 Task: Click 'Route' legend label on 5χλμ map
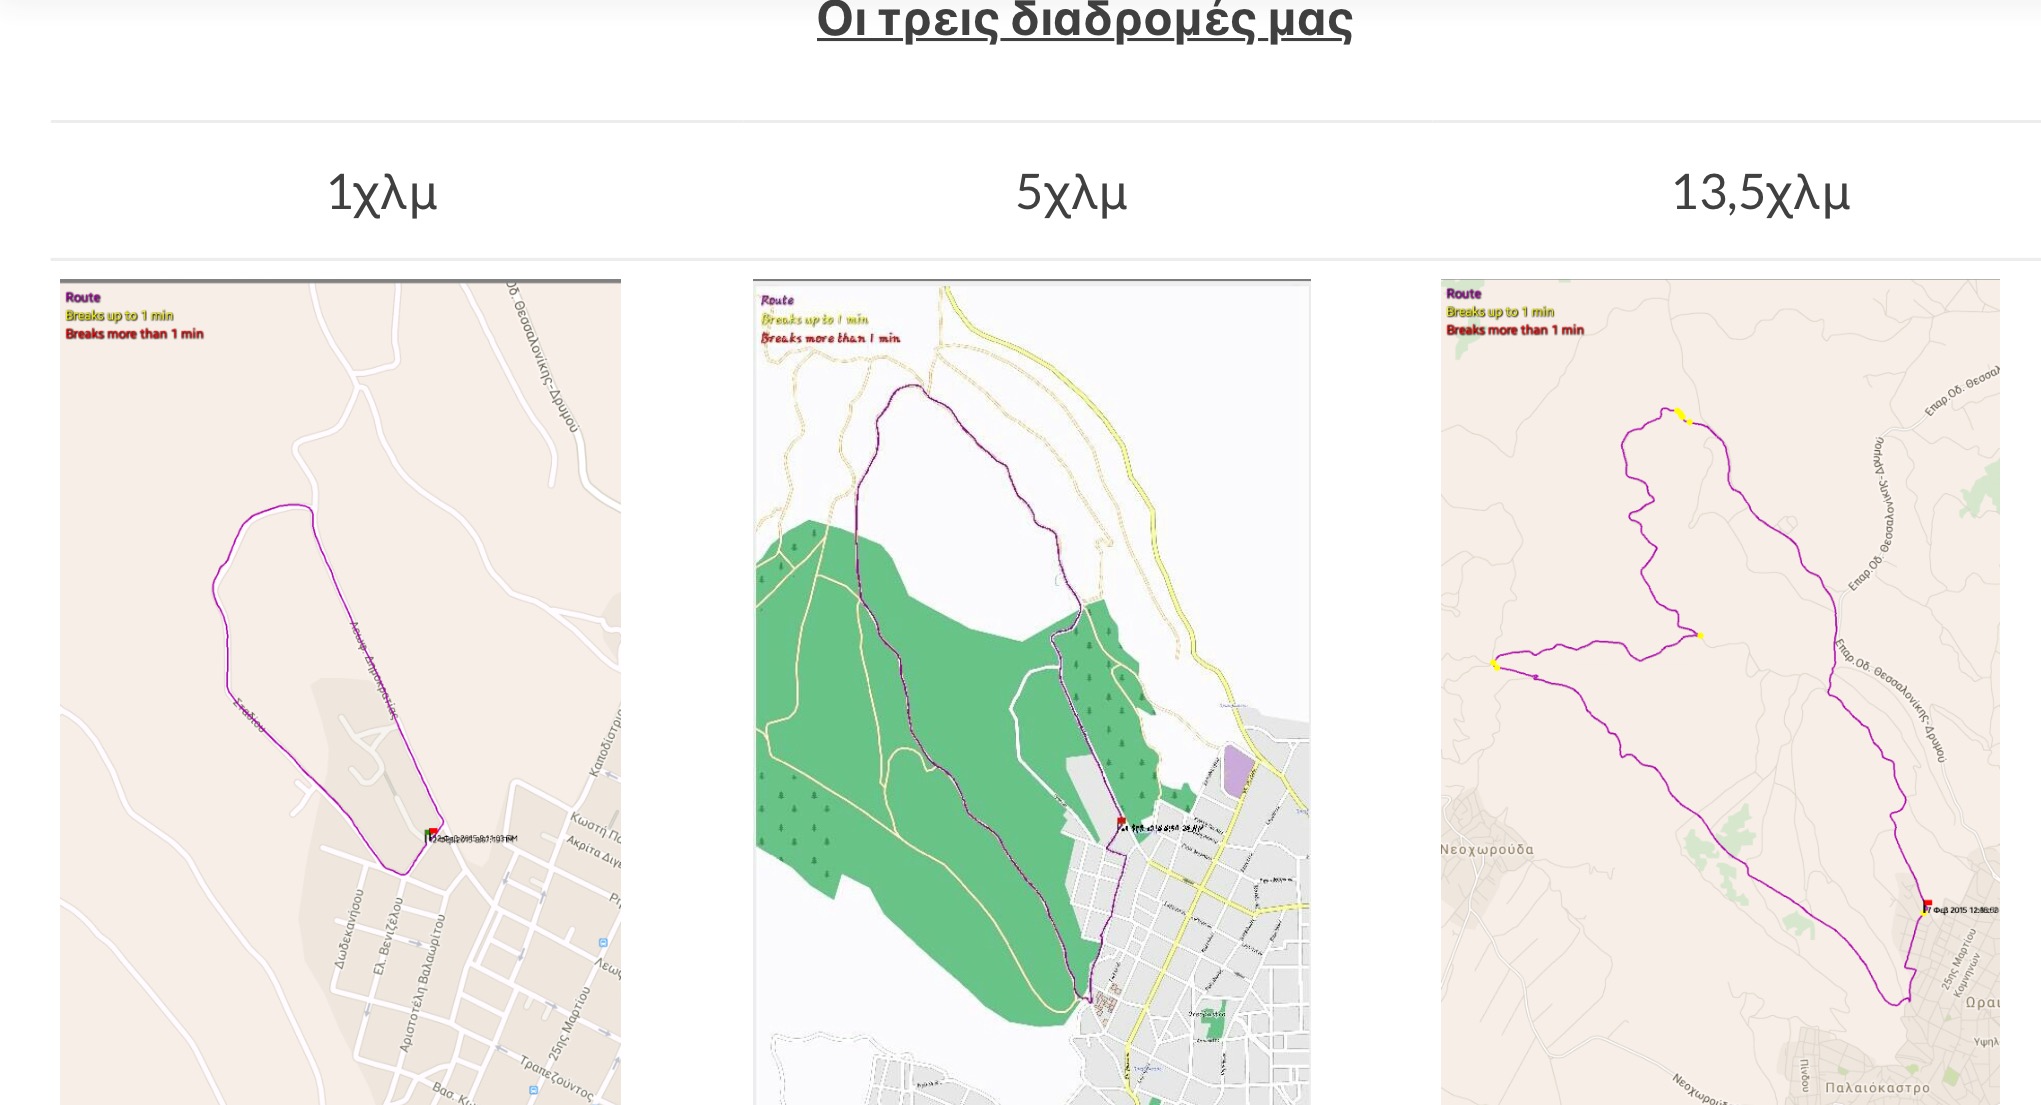pyautogui.click(x=777, y=300)
